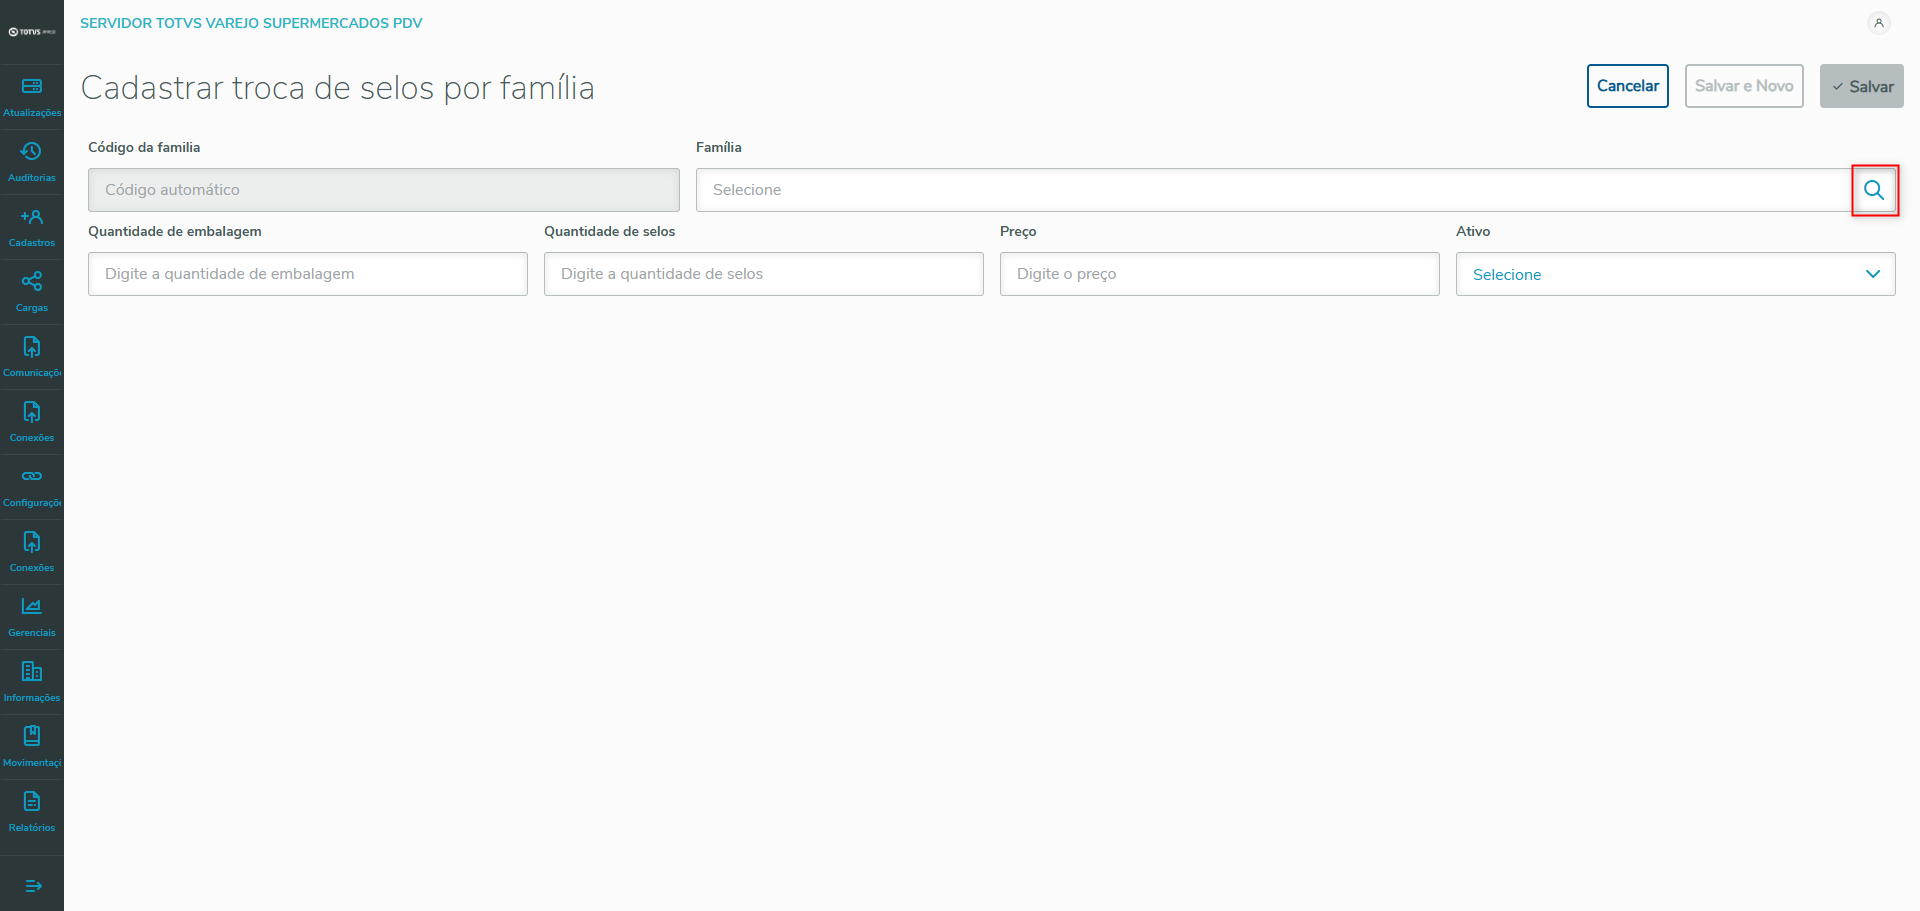Click the user profile icon

pos(1879,23)
